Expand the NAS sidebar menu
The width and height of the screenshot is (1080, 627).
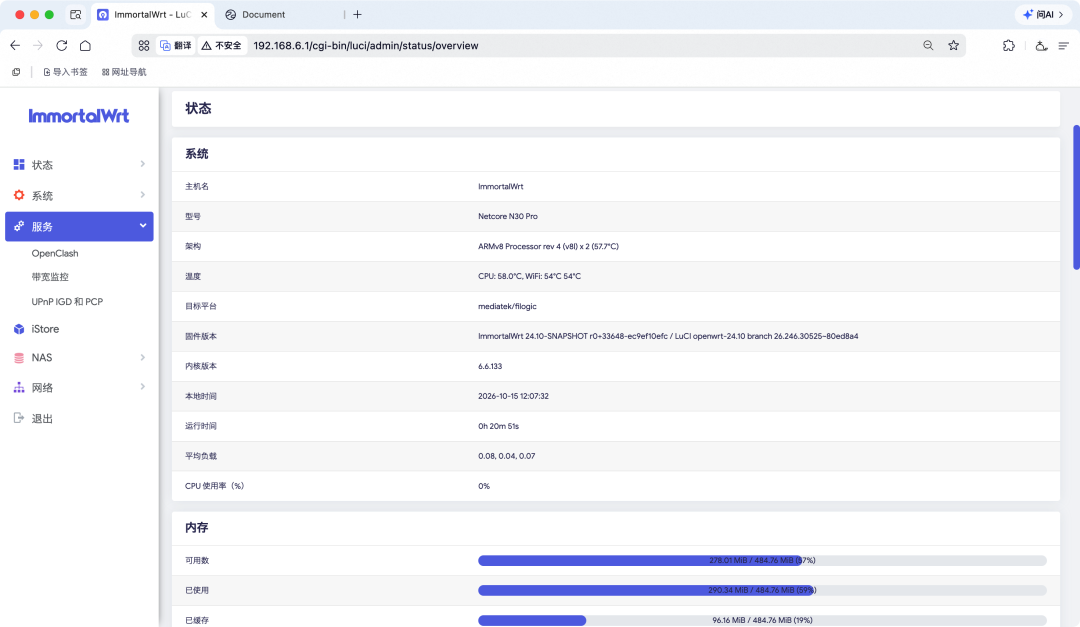point(79,358)
